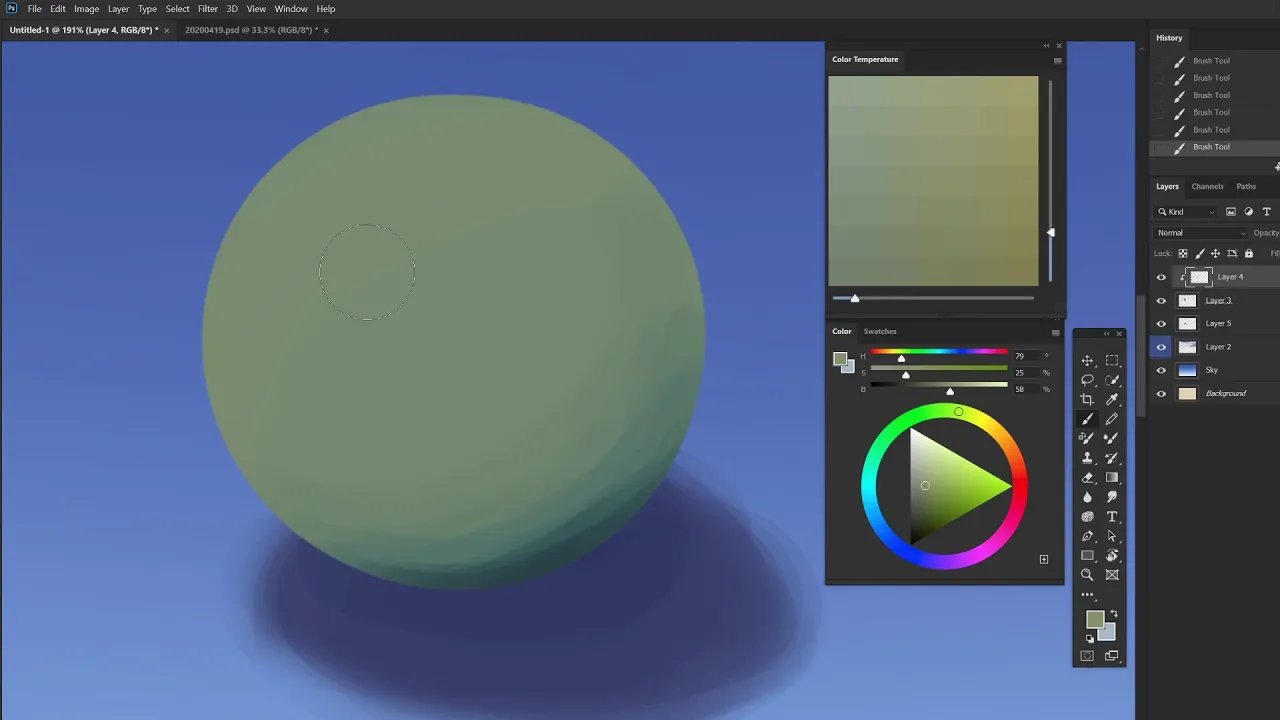Toggle lock position
This screenshot has width=1280, height=720.
pyautogui.click(x=1215, y=254)
